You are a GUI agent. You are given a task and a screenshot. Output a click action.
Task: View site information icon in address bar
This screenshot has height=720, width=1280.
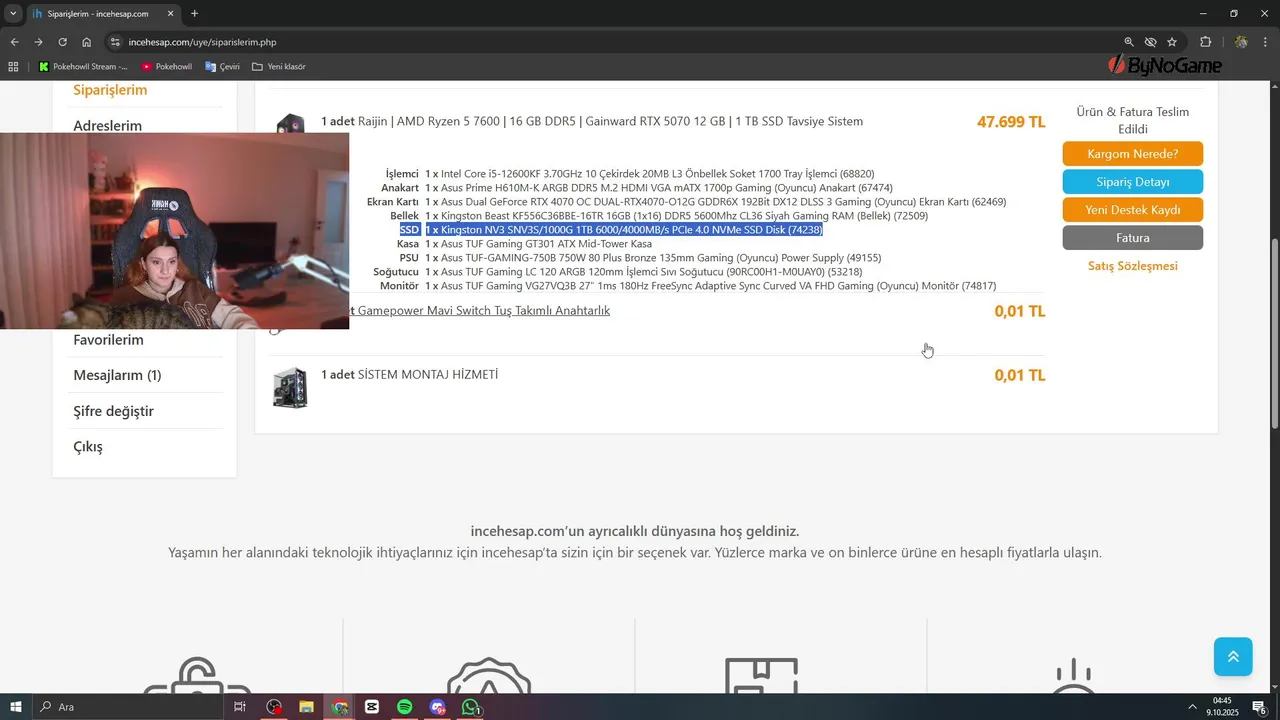click(115, 42)
